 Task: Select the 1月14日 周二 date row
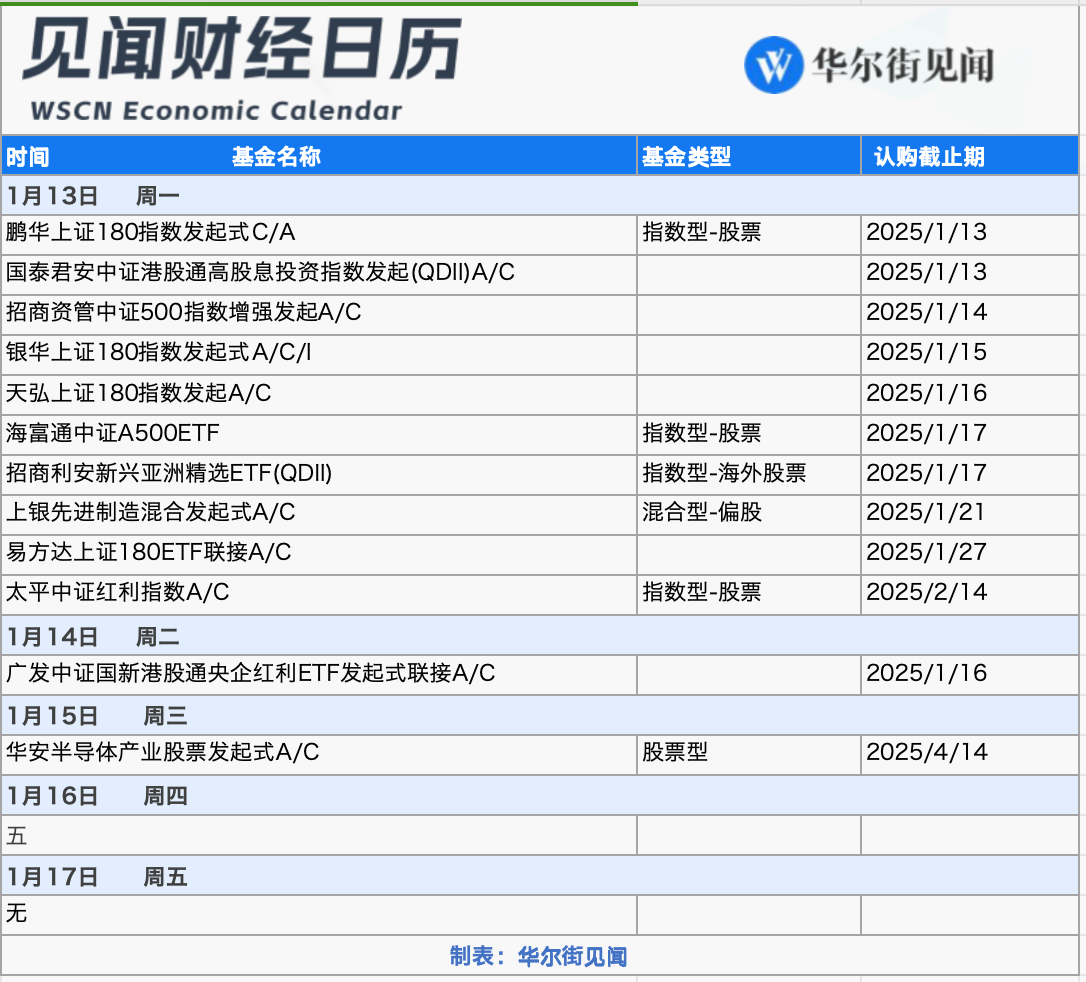pyautogui.click(x=540, y=636)
